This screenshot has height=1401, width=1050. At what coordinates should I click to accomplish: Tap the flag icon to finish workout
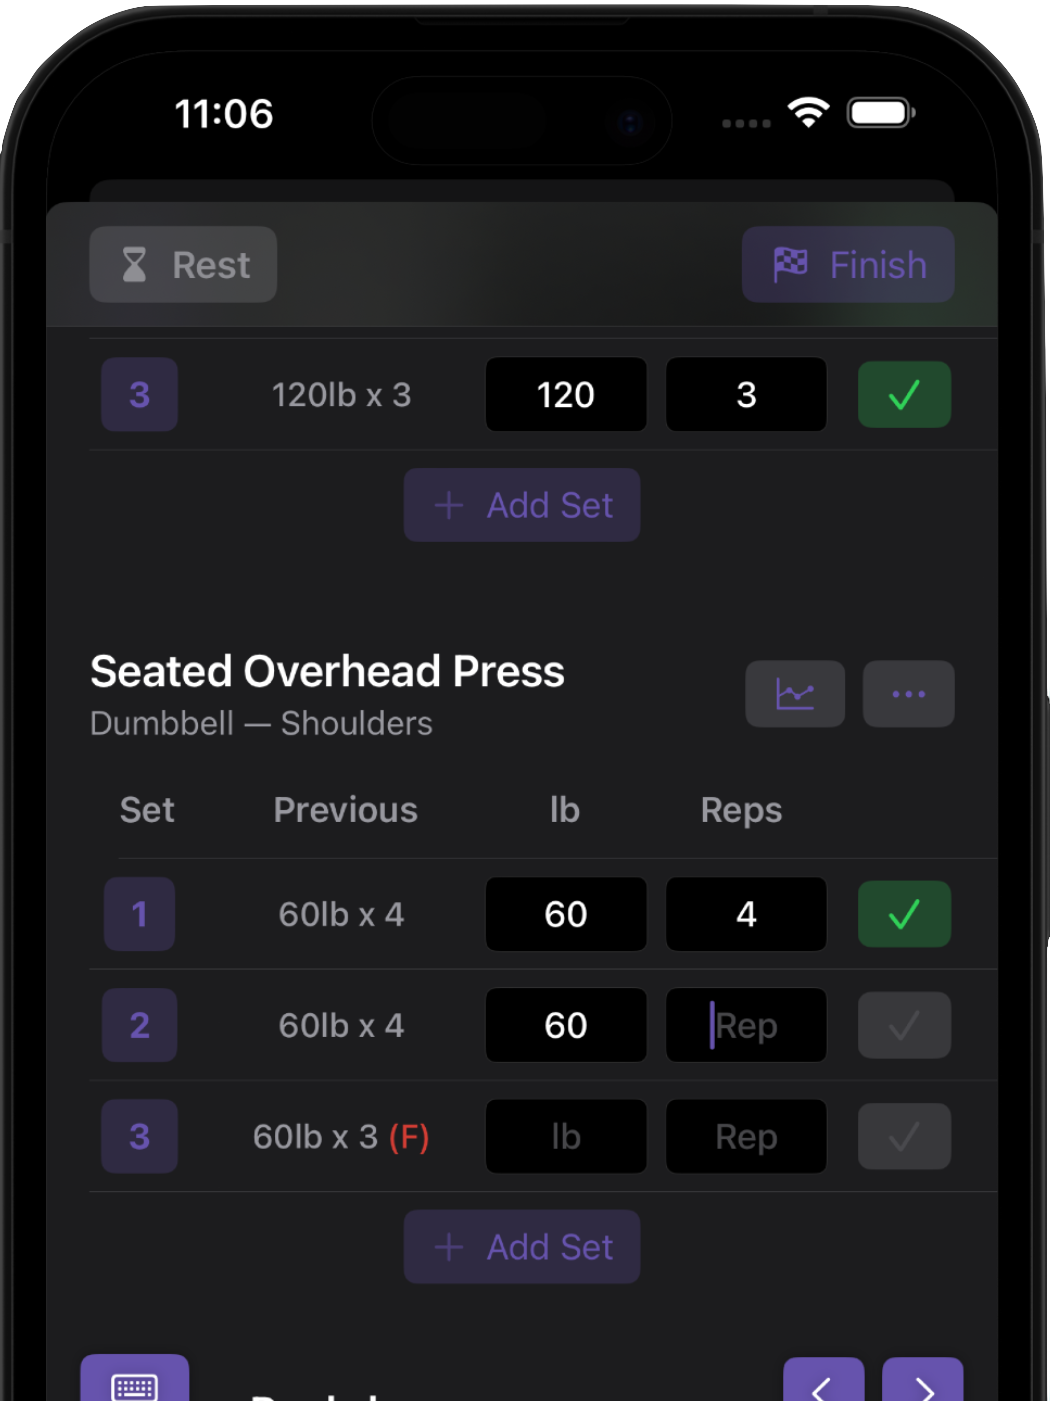coord(791,264)
